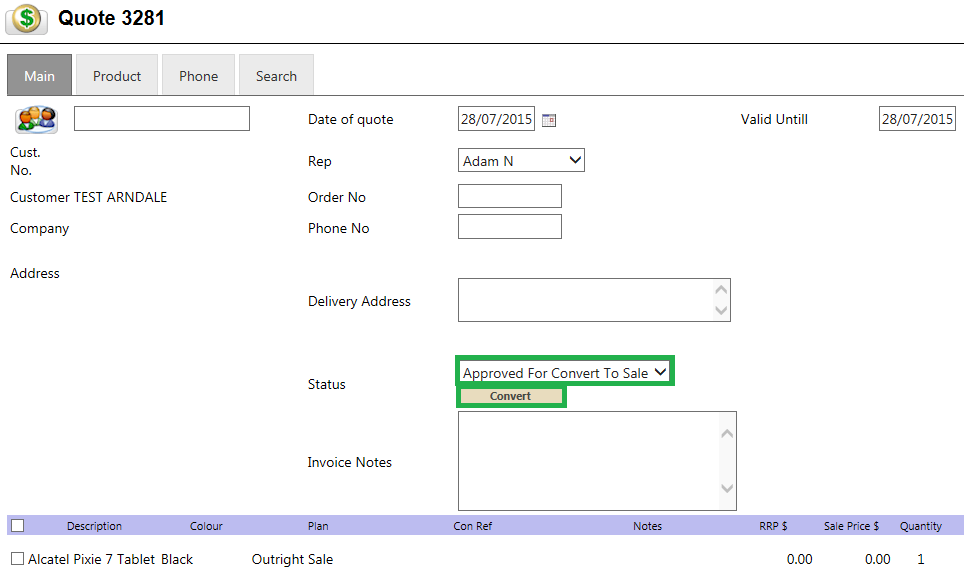Go to the Phone tab

point(198,76)
